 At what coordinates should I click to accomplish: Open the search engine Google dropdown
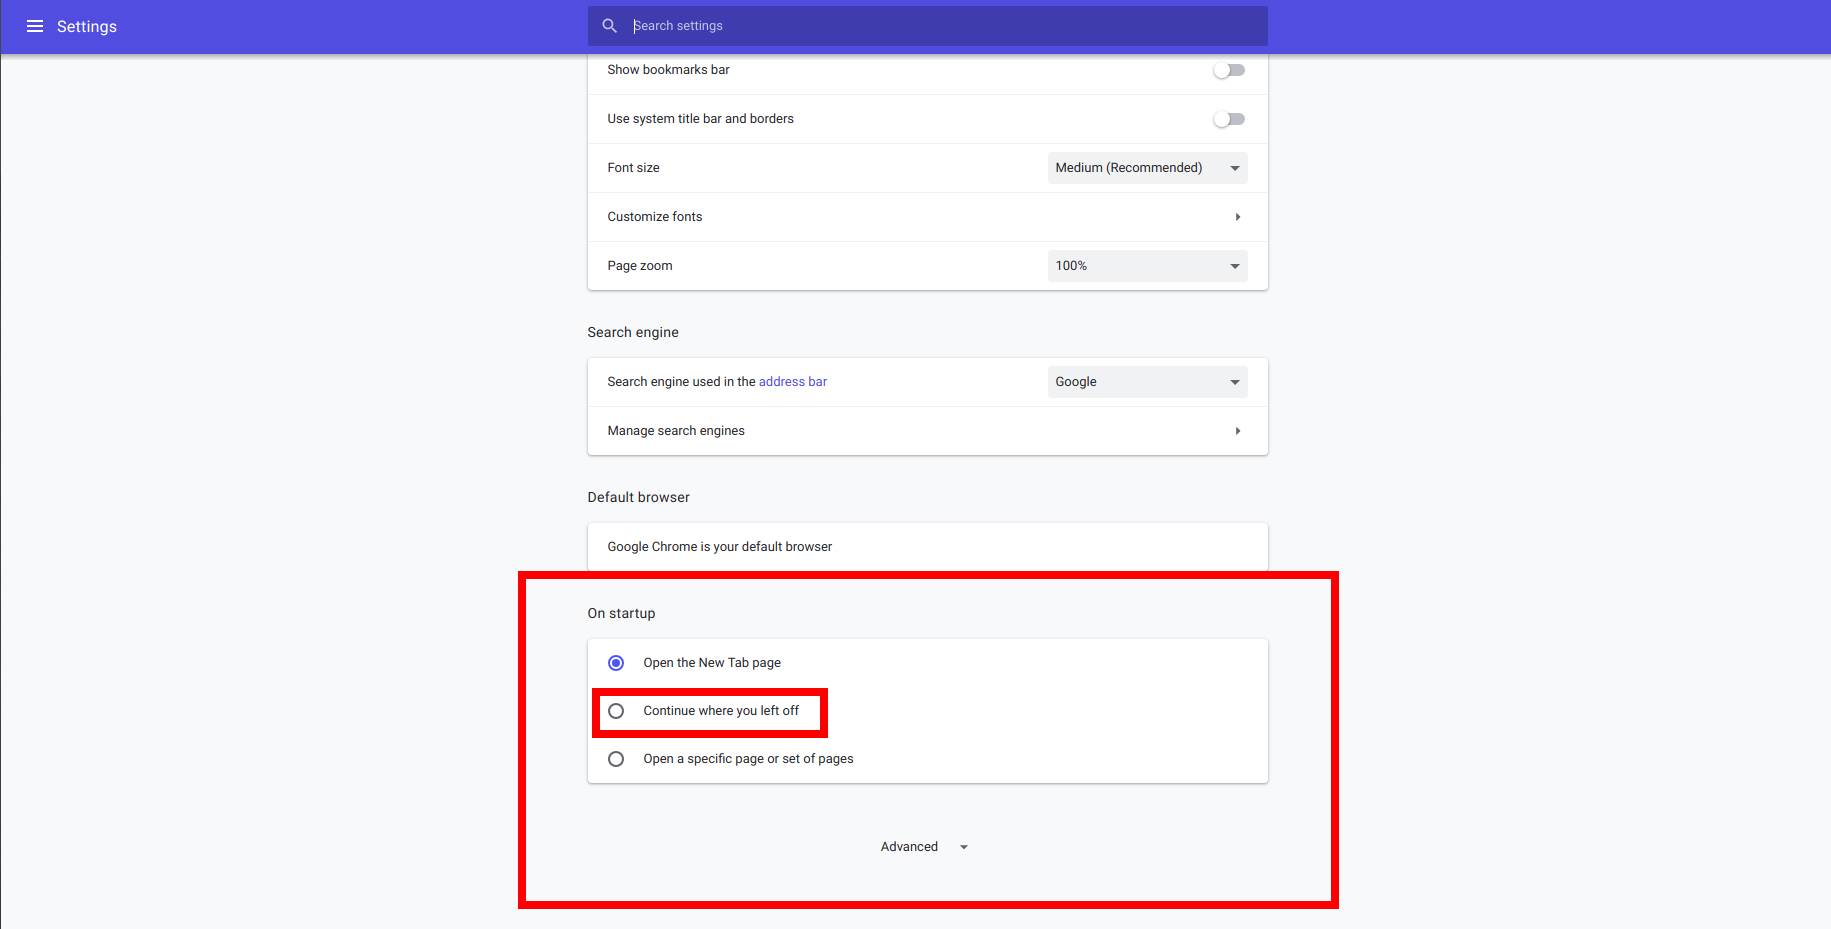[x=1146, y=382]
